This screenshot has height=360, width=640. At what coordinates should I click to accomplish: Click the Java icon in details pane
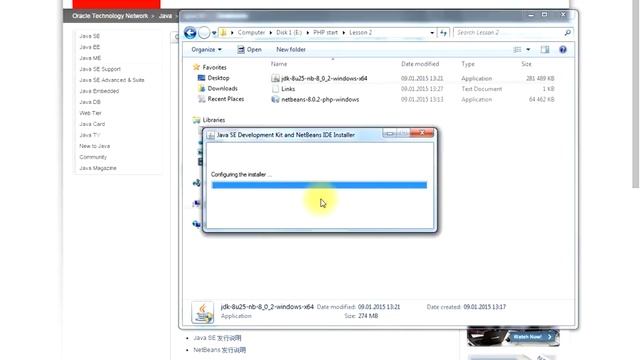[202, 313]
